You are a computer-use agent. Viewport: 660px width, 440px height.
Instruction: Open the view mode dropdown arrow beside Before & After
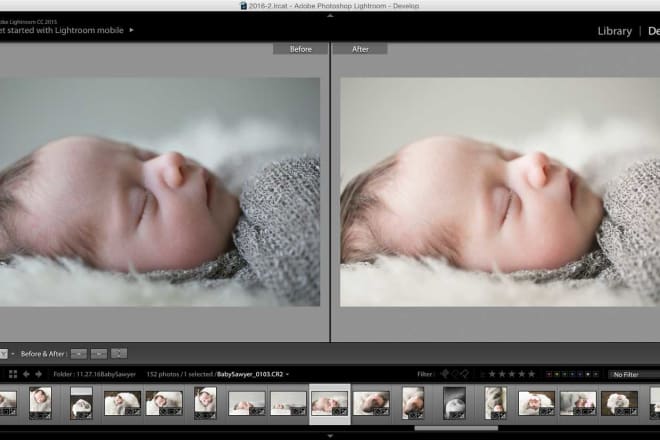pos(13,354)
